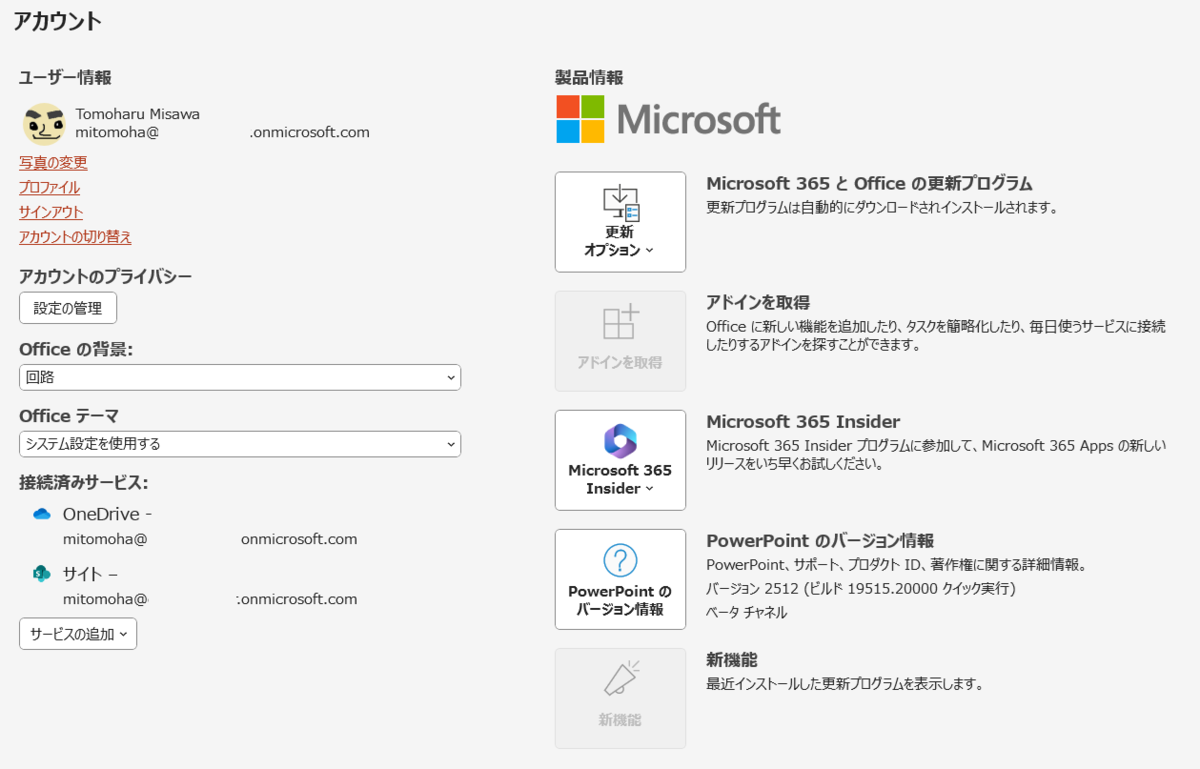
Task: Click the 接続済みサービス heading
Action: [x=84, y=482]
